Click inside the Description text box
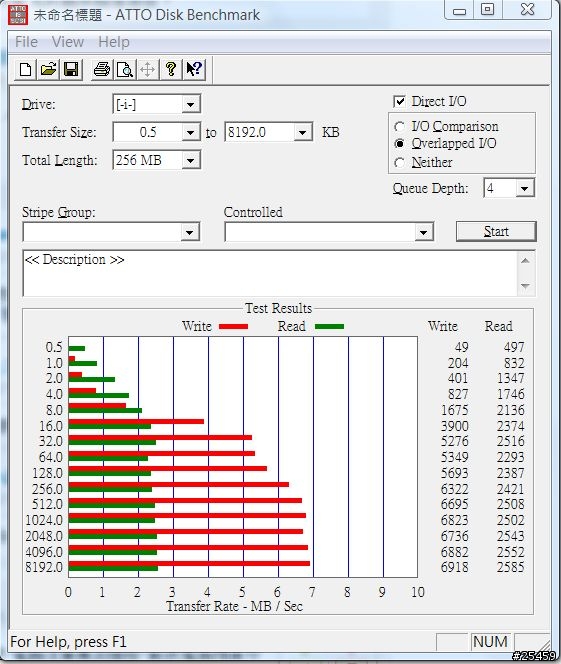 click(271, 273)
